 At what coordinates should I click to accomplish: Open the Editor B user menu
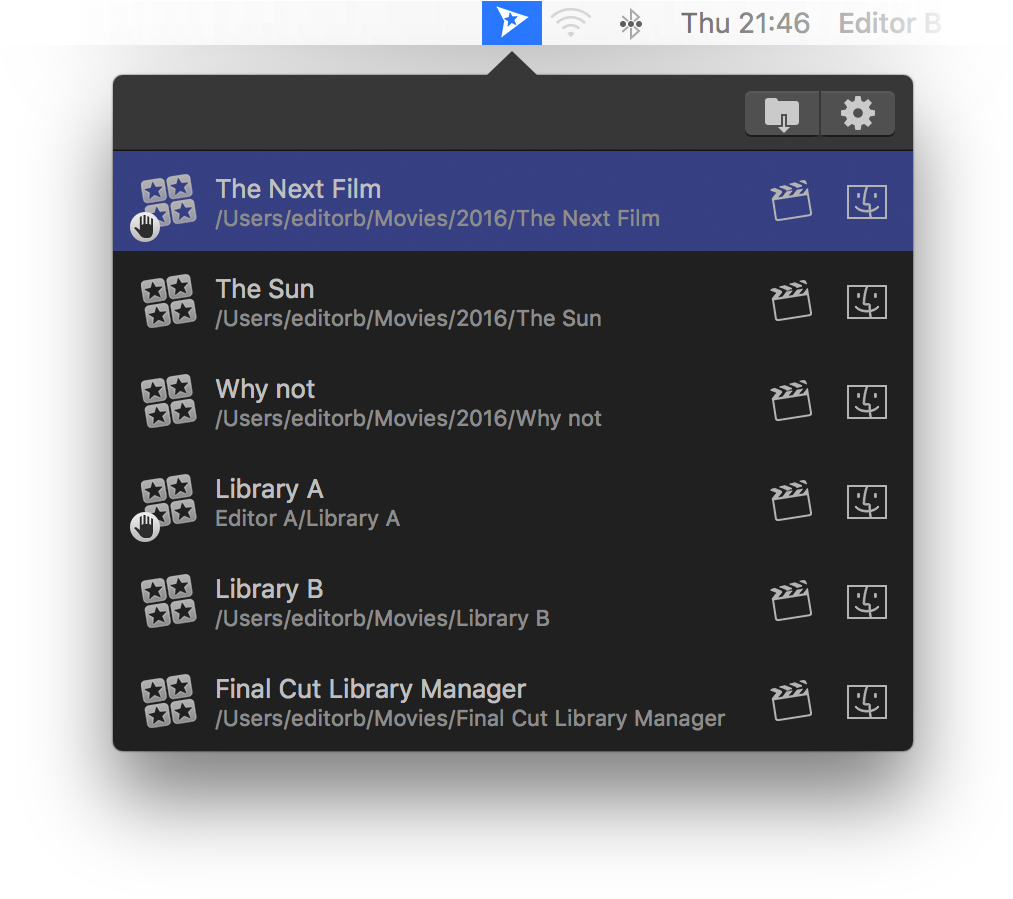(888, 22)
